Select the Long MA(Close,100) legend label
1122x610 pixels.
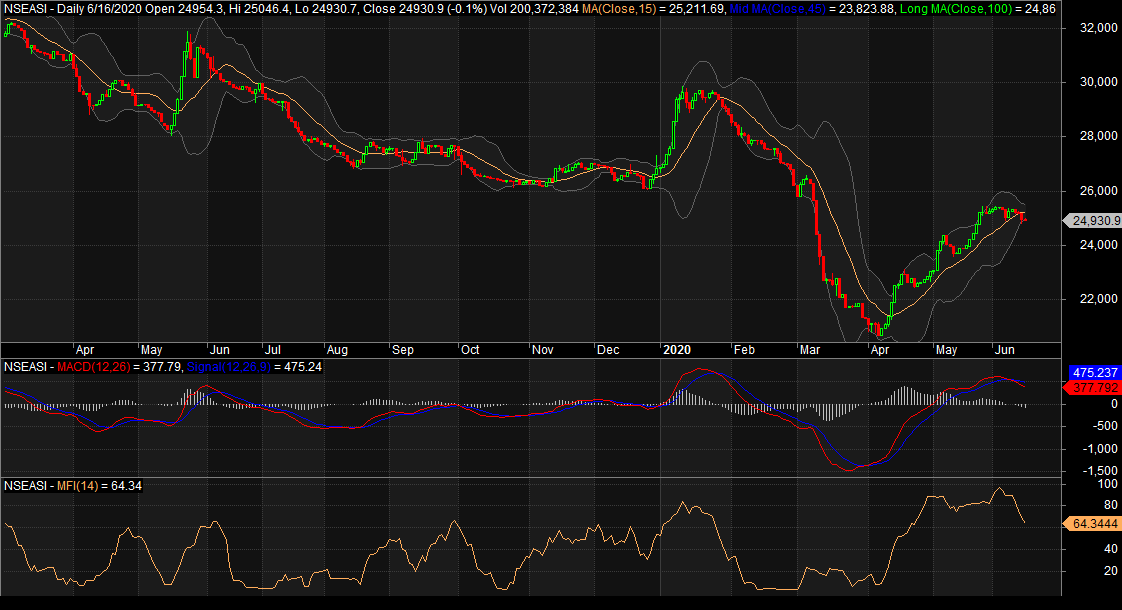coord(956,9)
